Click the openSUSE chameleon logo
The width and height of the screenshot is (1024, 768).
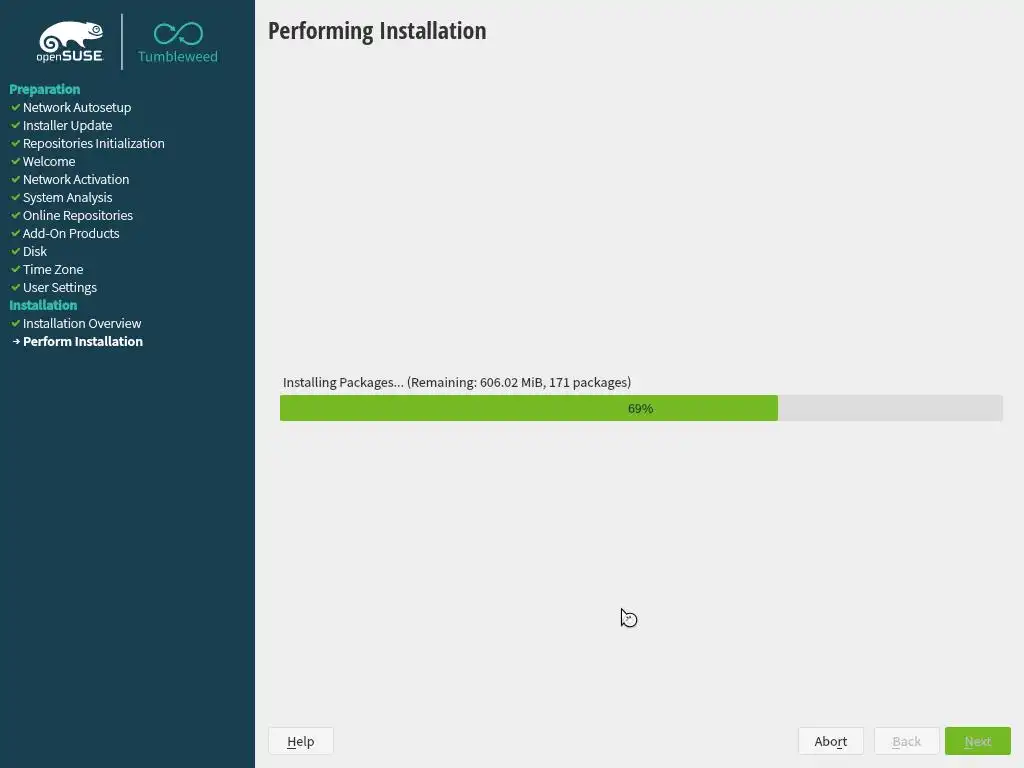click(x=70, y=42)
